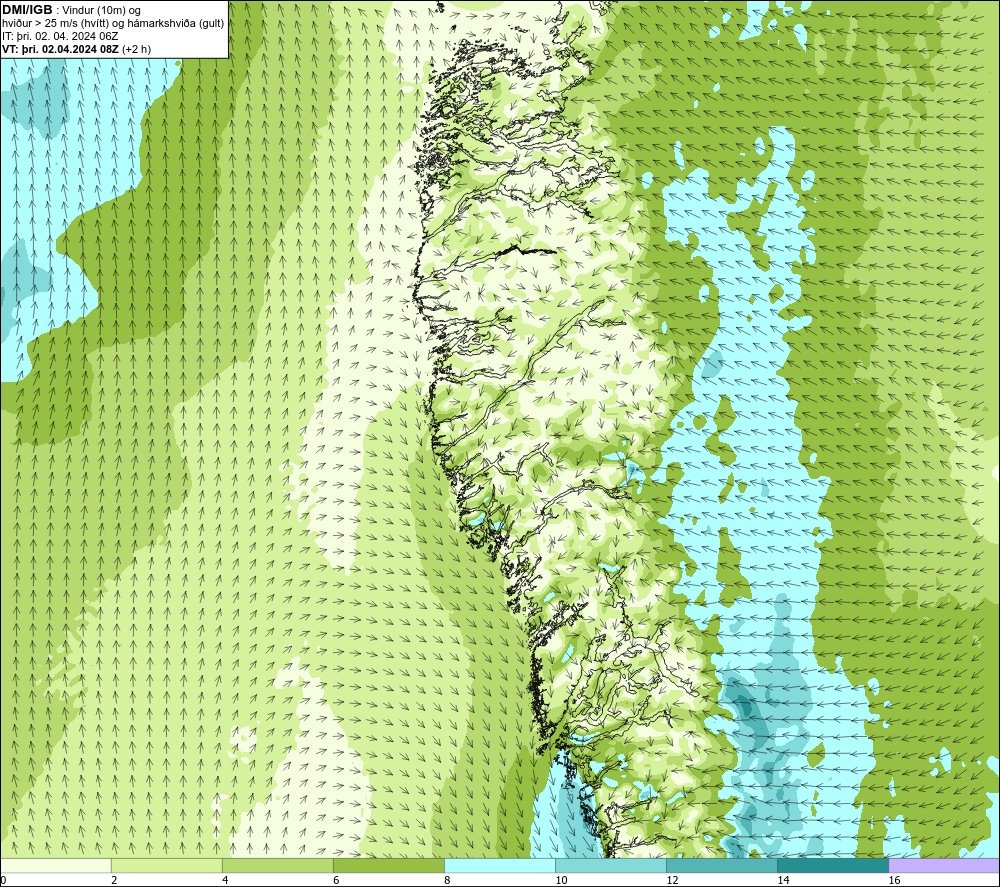Click the legend tick label 10
1000x887 pixels.
coord(561,881)
